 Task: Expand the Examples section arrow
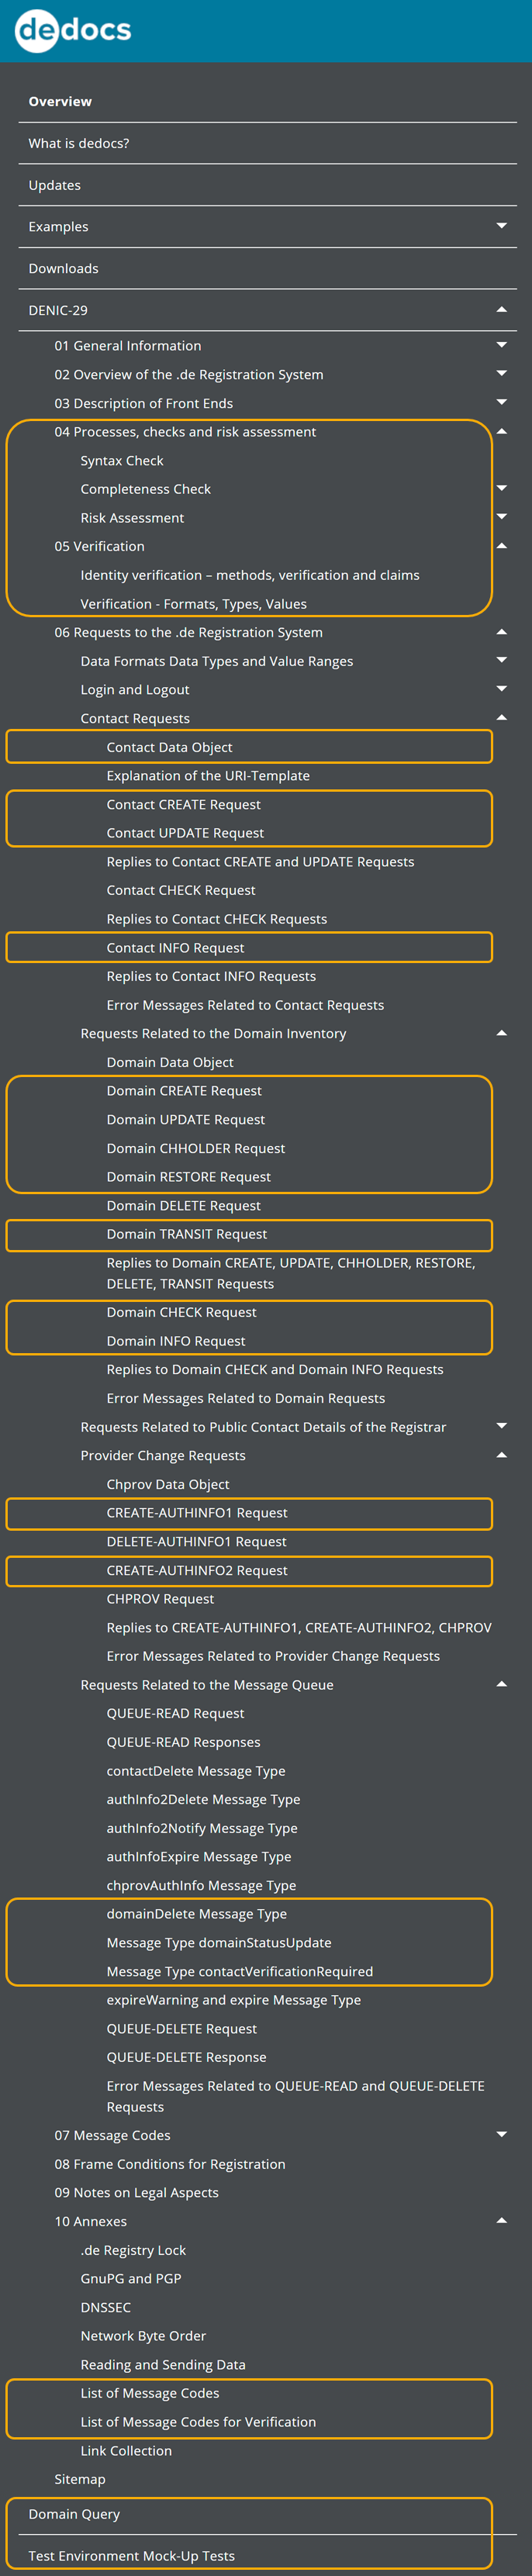501,226
